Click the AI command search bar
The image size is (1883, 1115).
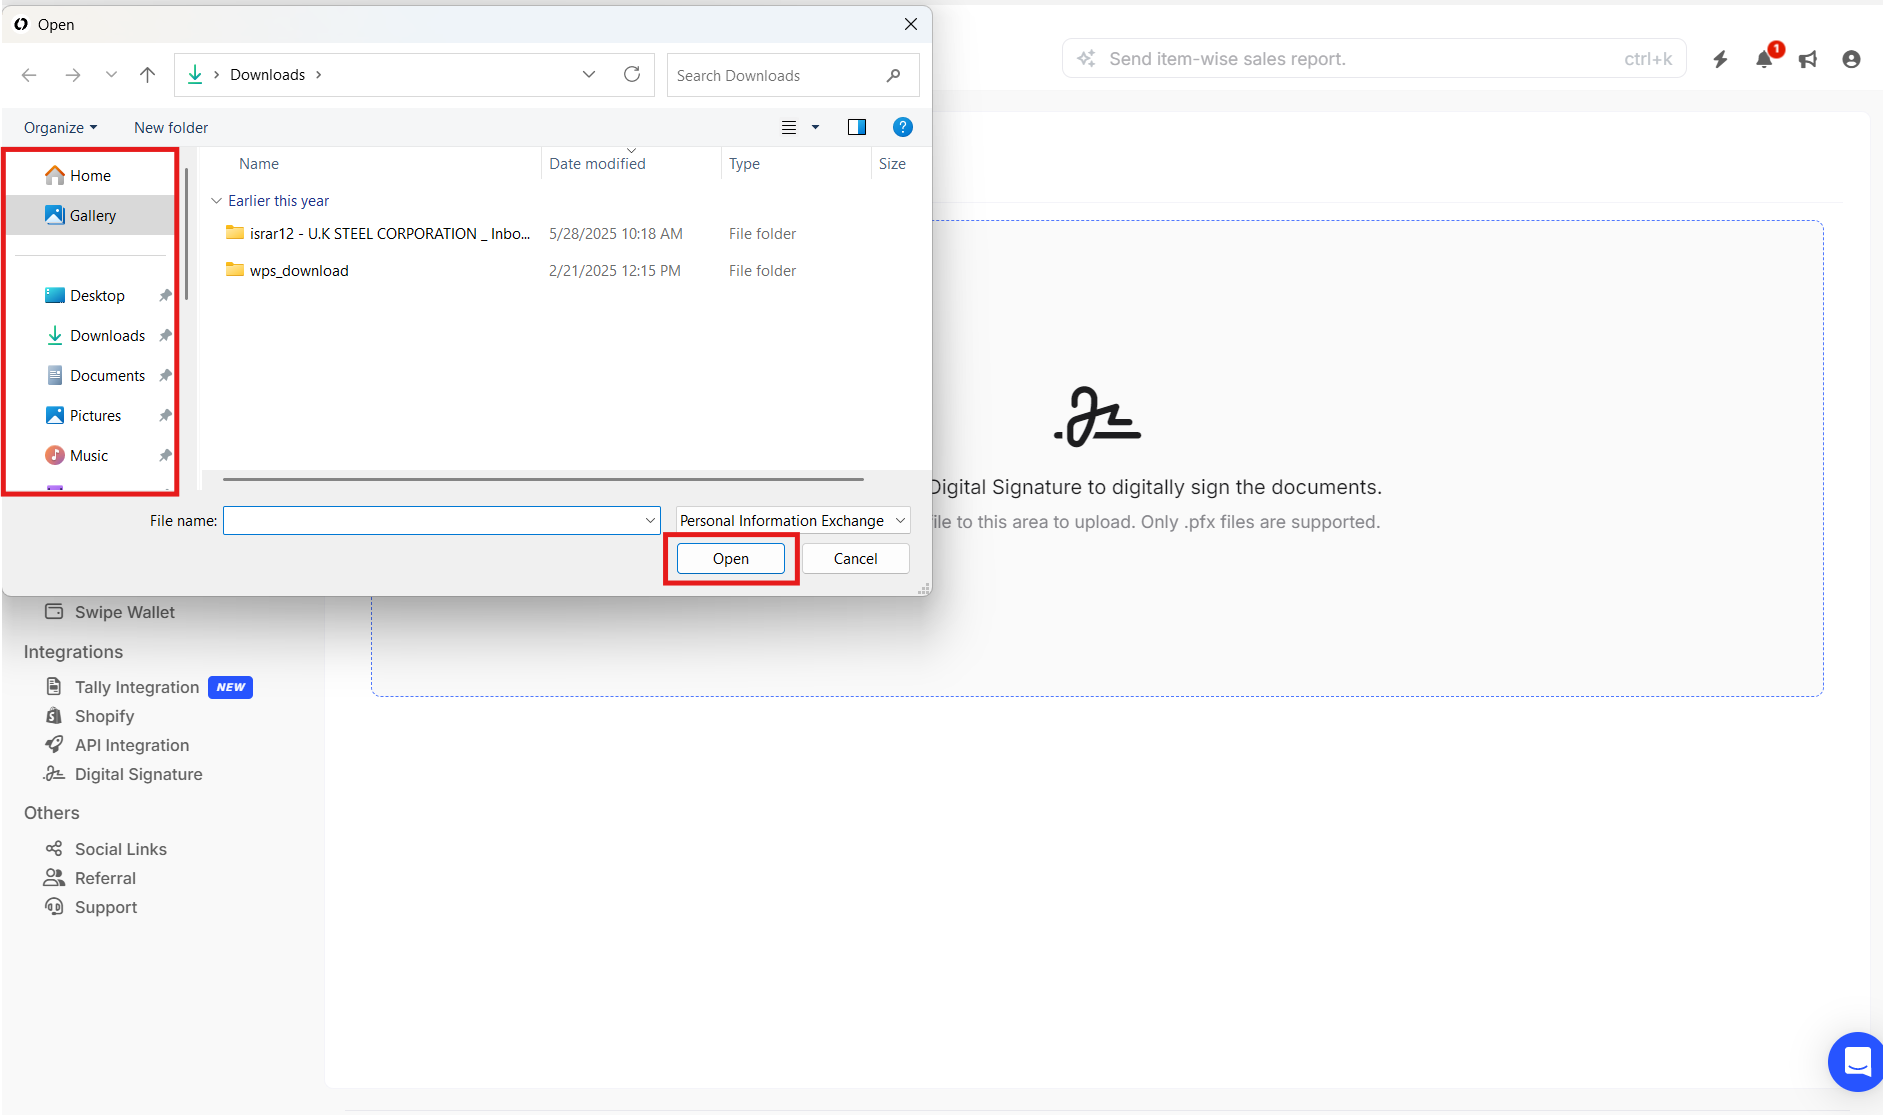point(1374,59)
